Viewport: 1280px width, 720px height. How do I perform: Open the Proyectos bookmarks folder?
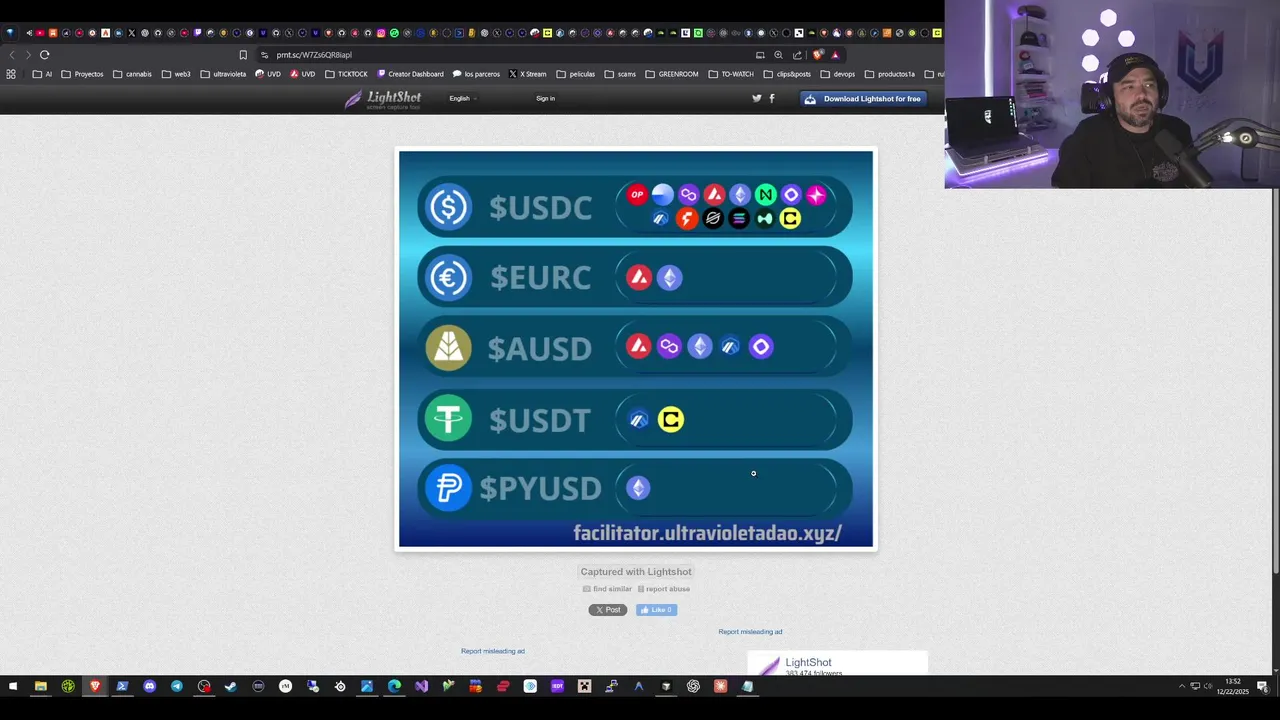82,74
